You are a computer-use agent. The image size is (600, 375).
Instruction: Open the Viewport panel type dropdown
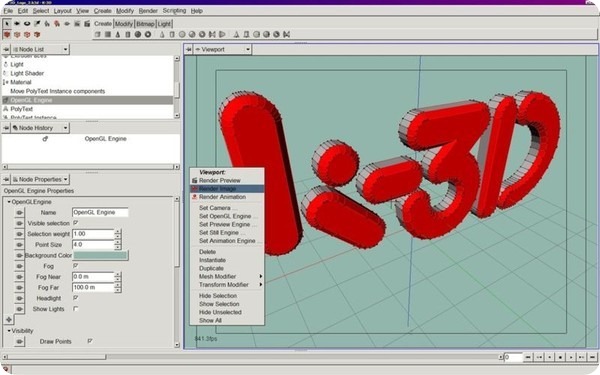(x=248, y=49)
